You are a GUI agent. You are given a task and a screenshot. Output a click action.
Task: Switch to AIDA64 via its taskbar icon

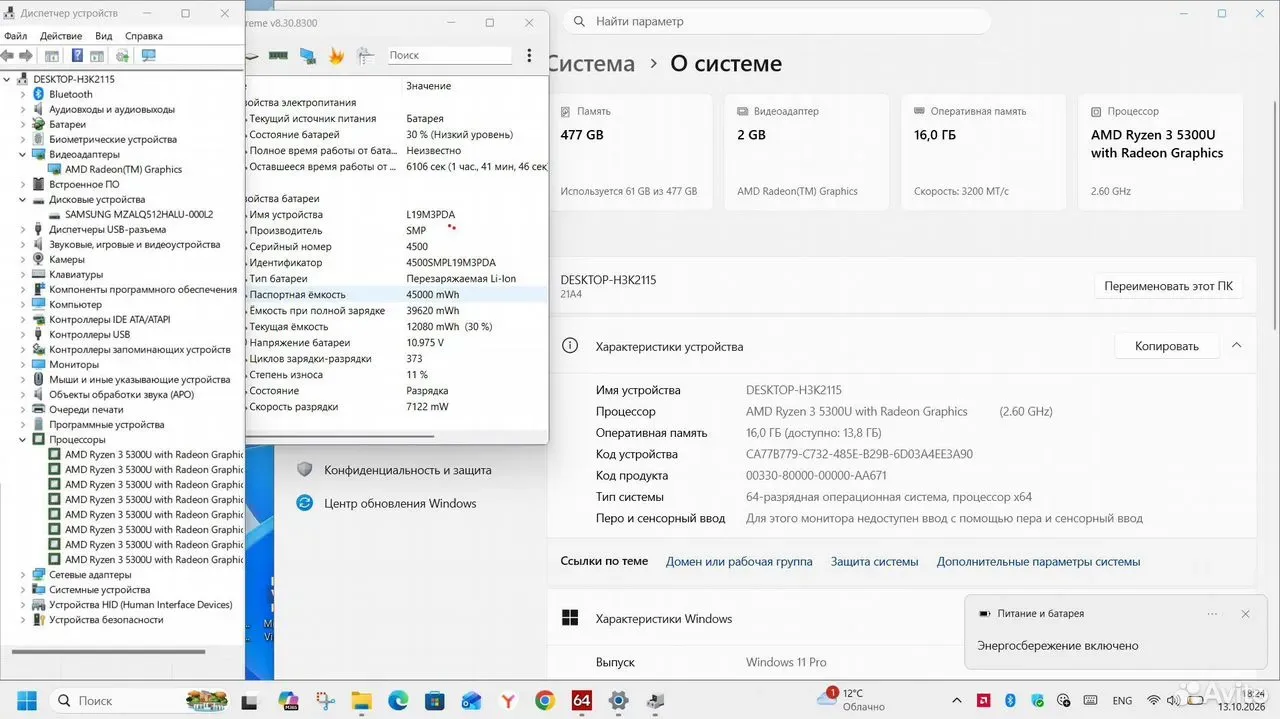[x=582, y=701]
